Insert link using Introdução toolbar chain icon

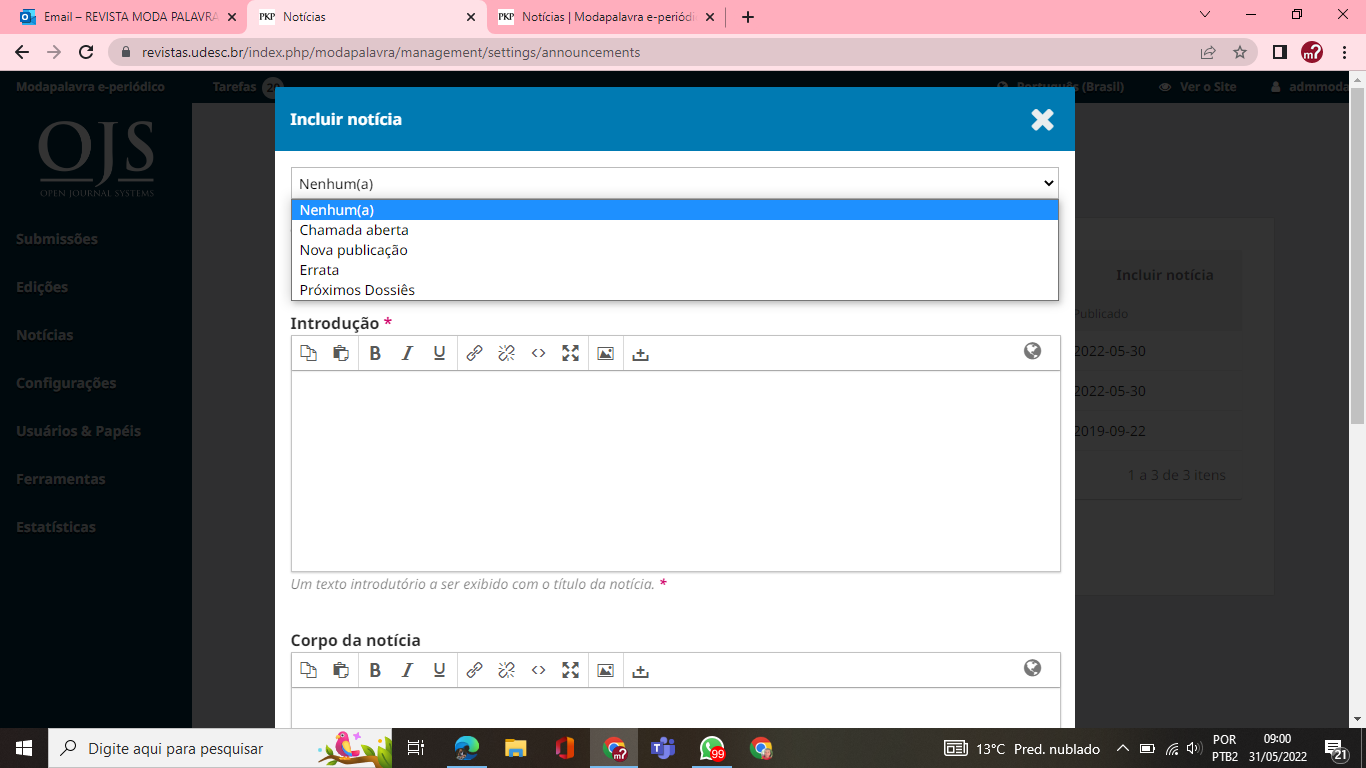pos(474,353)
